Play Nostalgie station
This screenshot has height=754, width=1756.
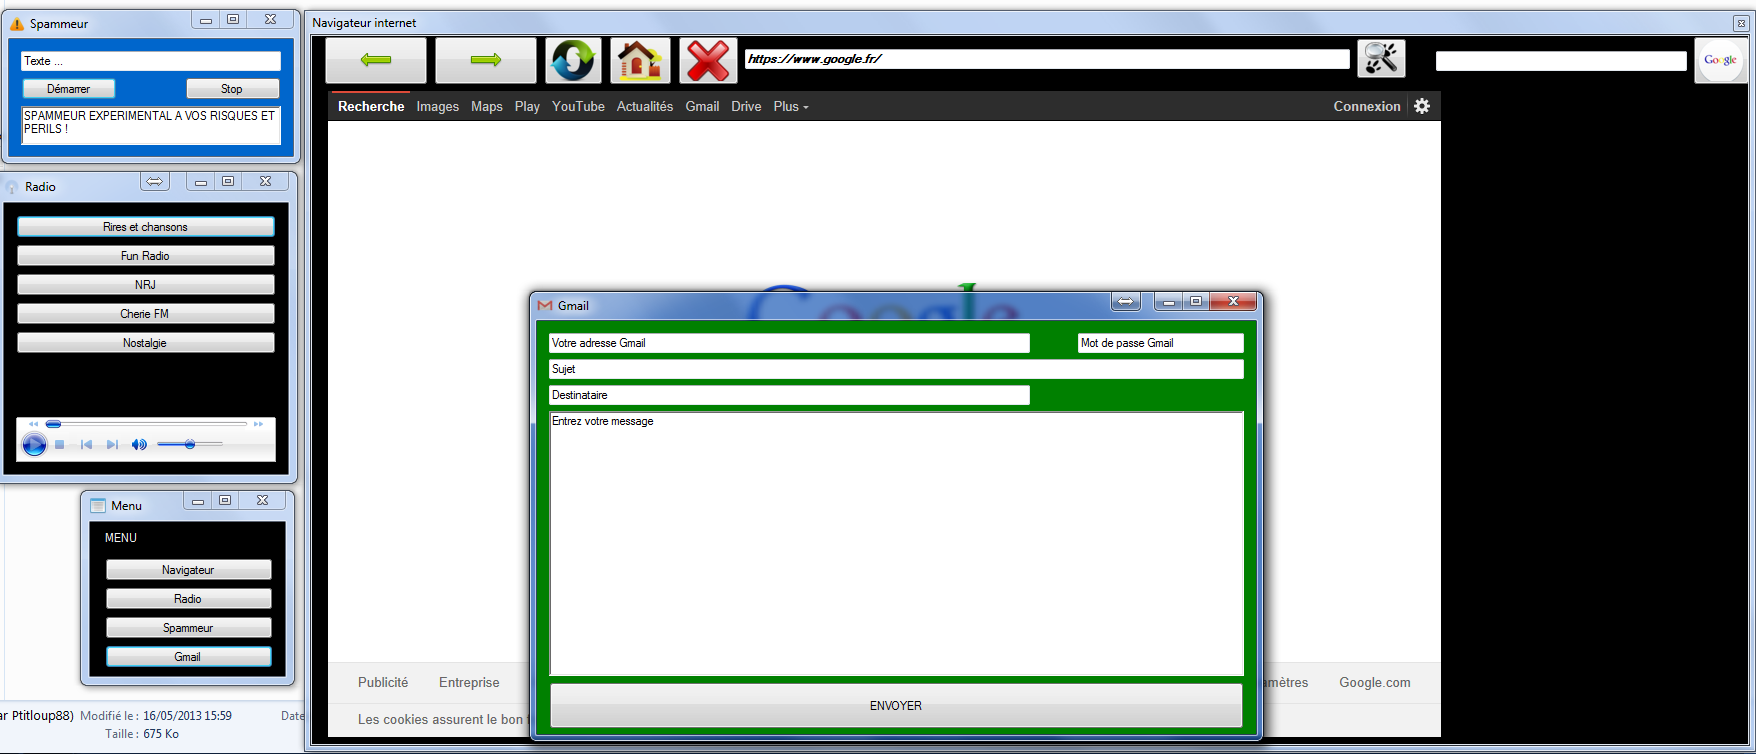[x=145, y=343]
